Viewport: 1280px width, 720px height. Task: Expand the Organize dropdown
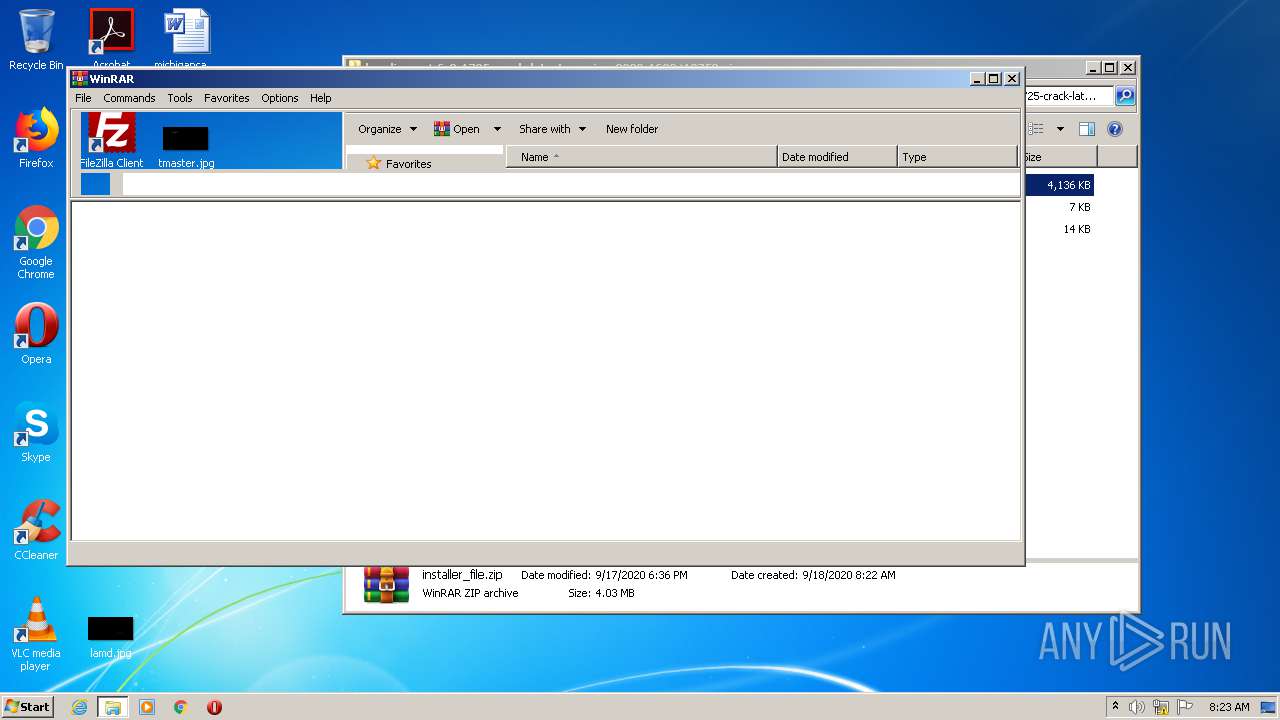(388, 129)
